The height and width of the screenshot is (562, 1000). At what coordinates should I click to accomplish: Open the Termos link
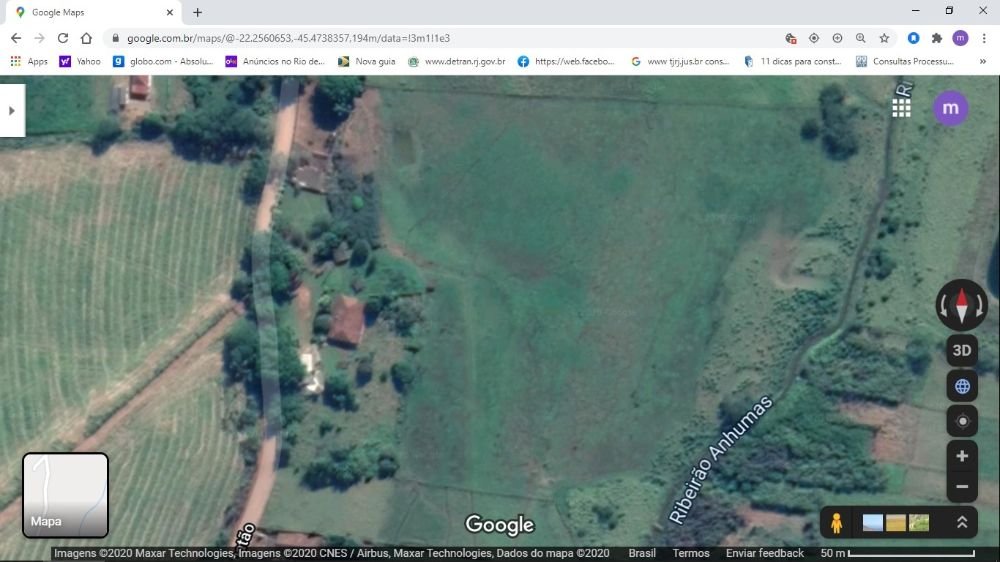point(691,553)
